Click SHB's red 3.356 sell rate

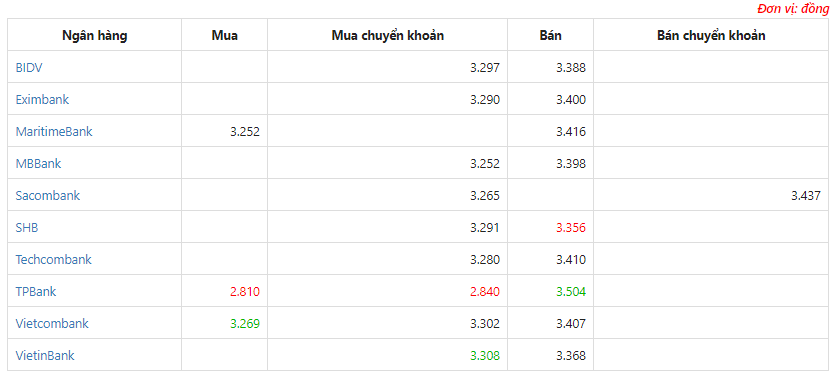tap(571, 228)
